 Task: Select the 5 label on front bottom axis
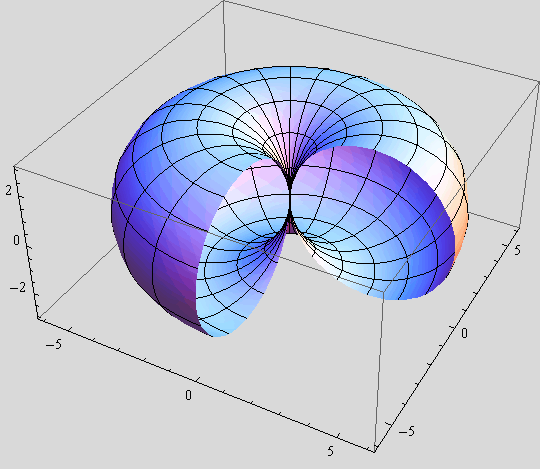point(330,451)
